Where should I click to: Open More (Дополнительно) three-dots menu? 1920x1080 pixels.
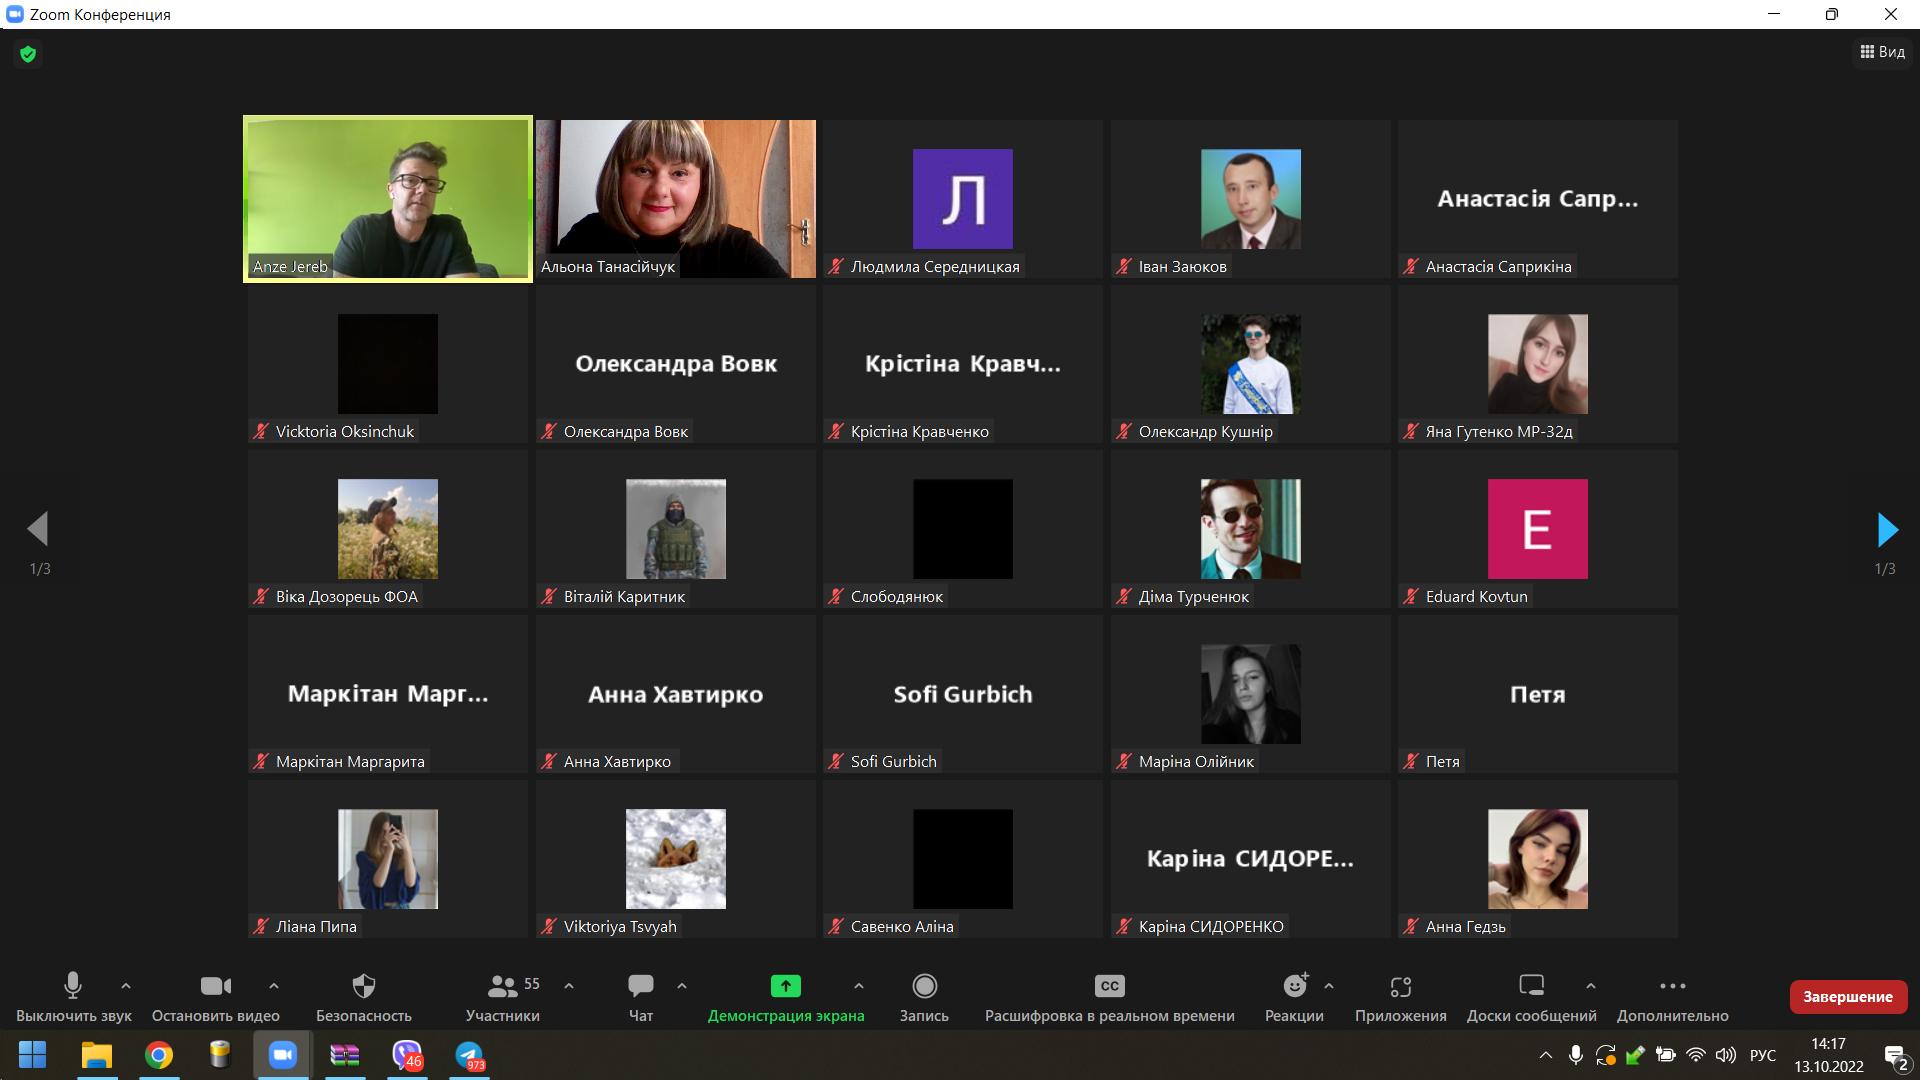(1672, 987)
